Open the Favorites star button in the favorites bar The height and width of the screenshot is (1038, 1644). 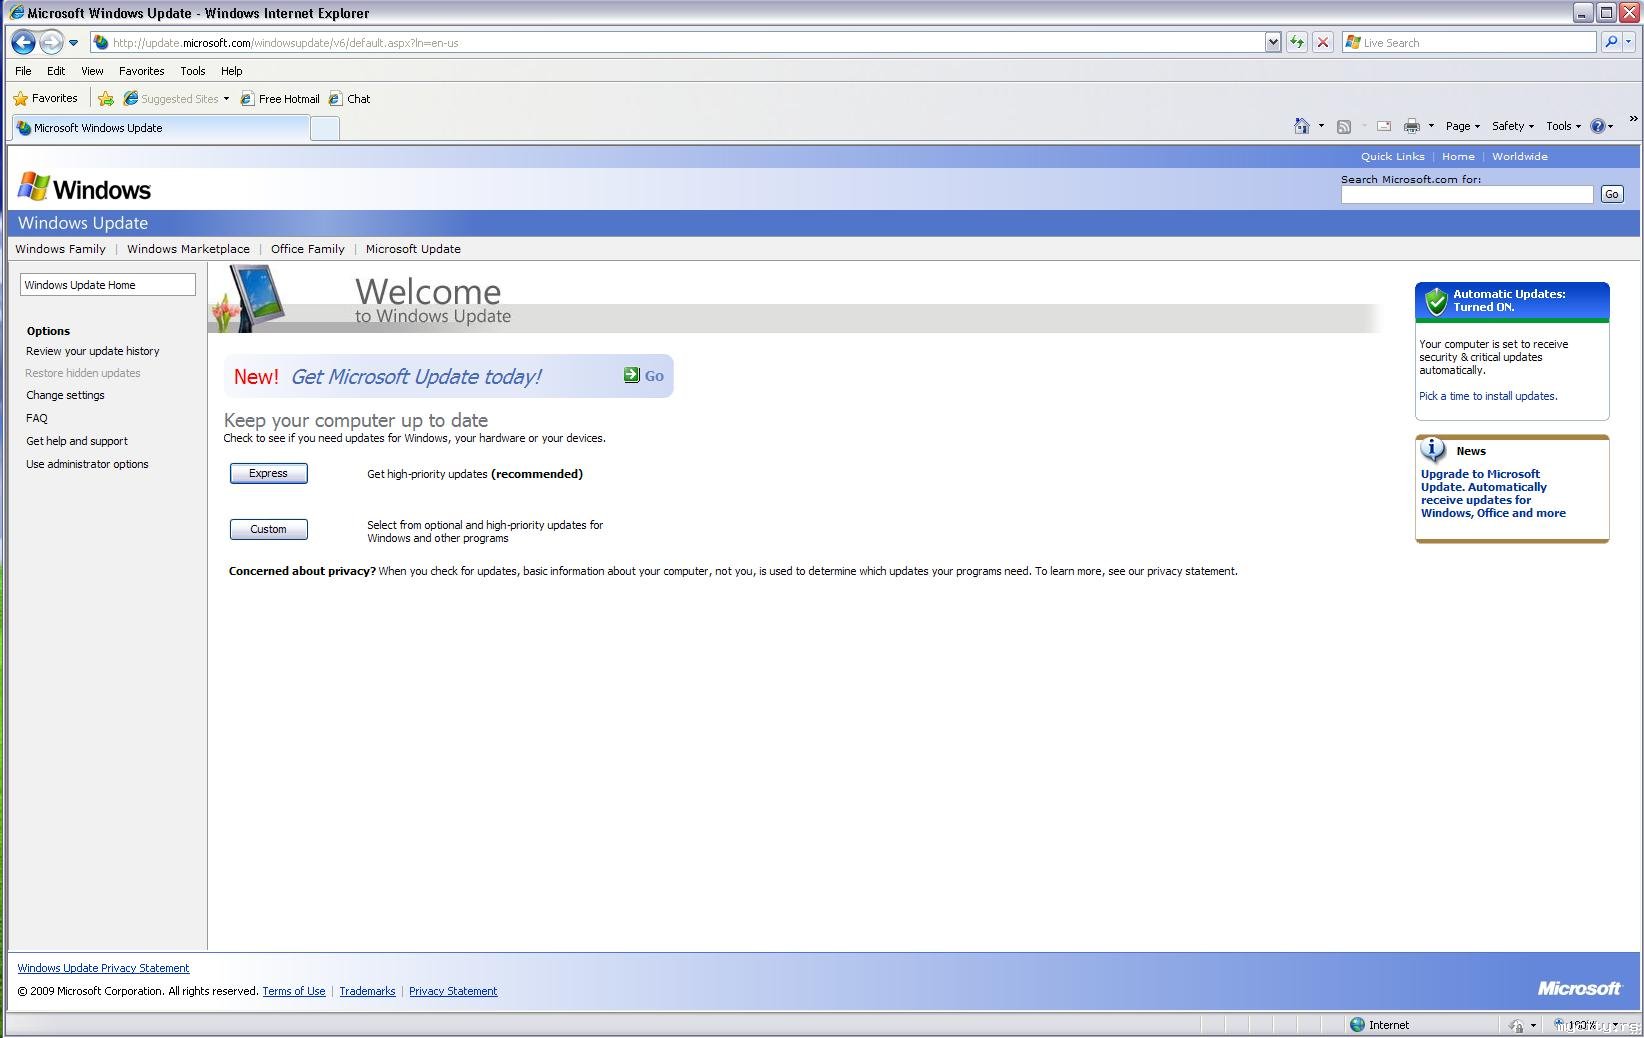46,98
